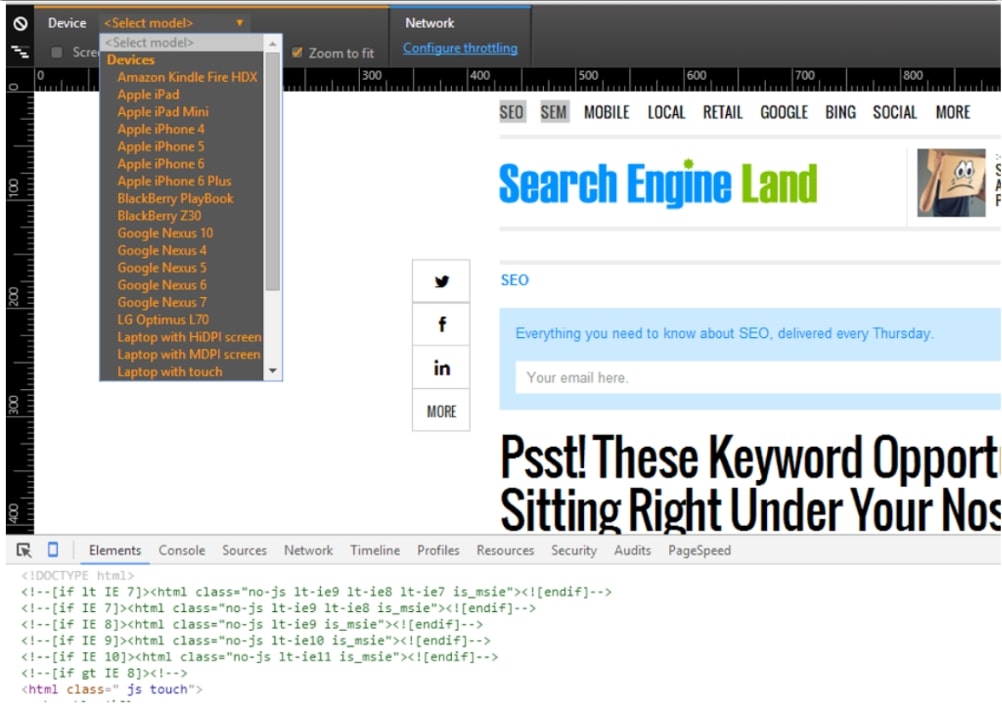Open the MORE site navigation menu
1002x707 pixels.
point(953,113)
